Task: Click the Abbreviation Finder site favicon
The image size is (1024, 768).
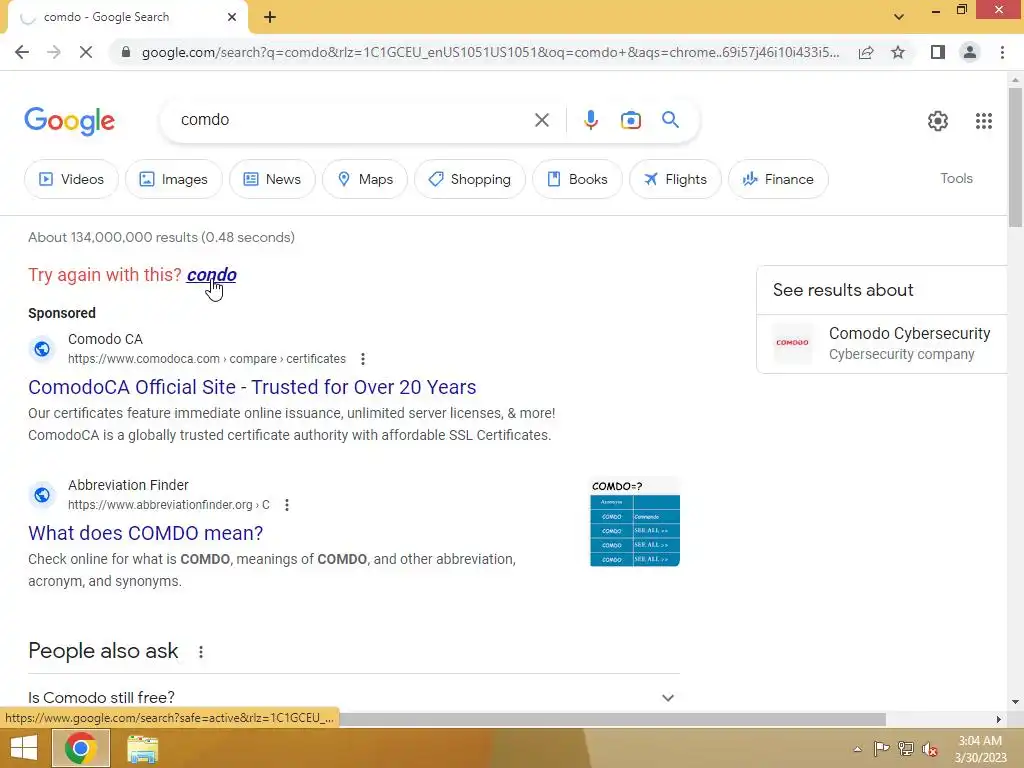Action: [42, 495]
